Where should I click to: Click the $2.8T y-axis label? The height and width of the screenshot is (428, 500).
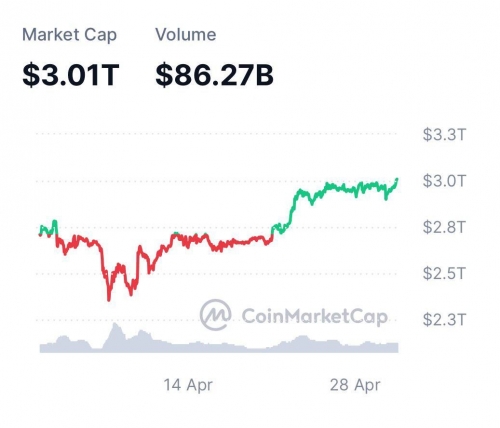[444, 227]
